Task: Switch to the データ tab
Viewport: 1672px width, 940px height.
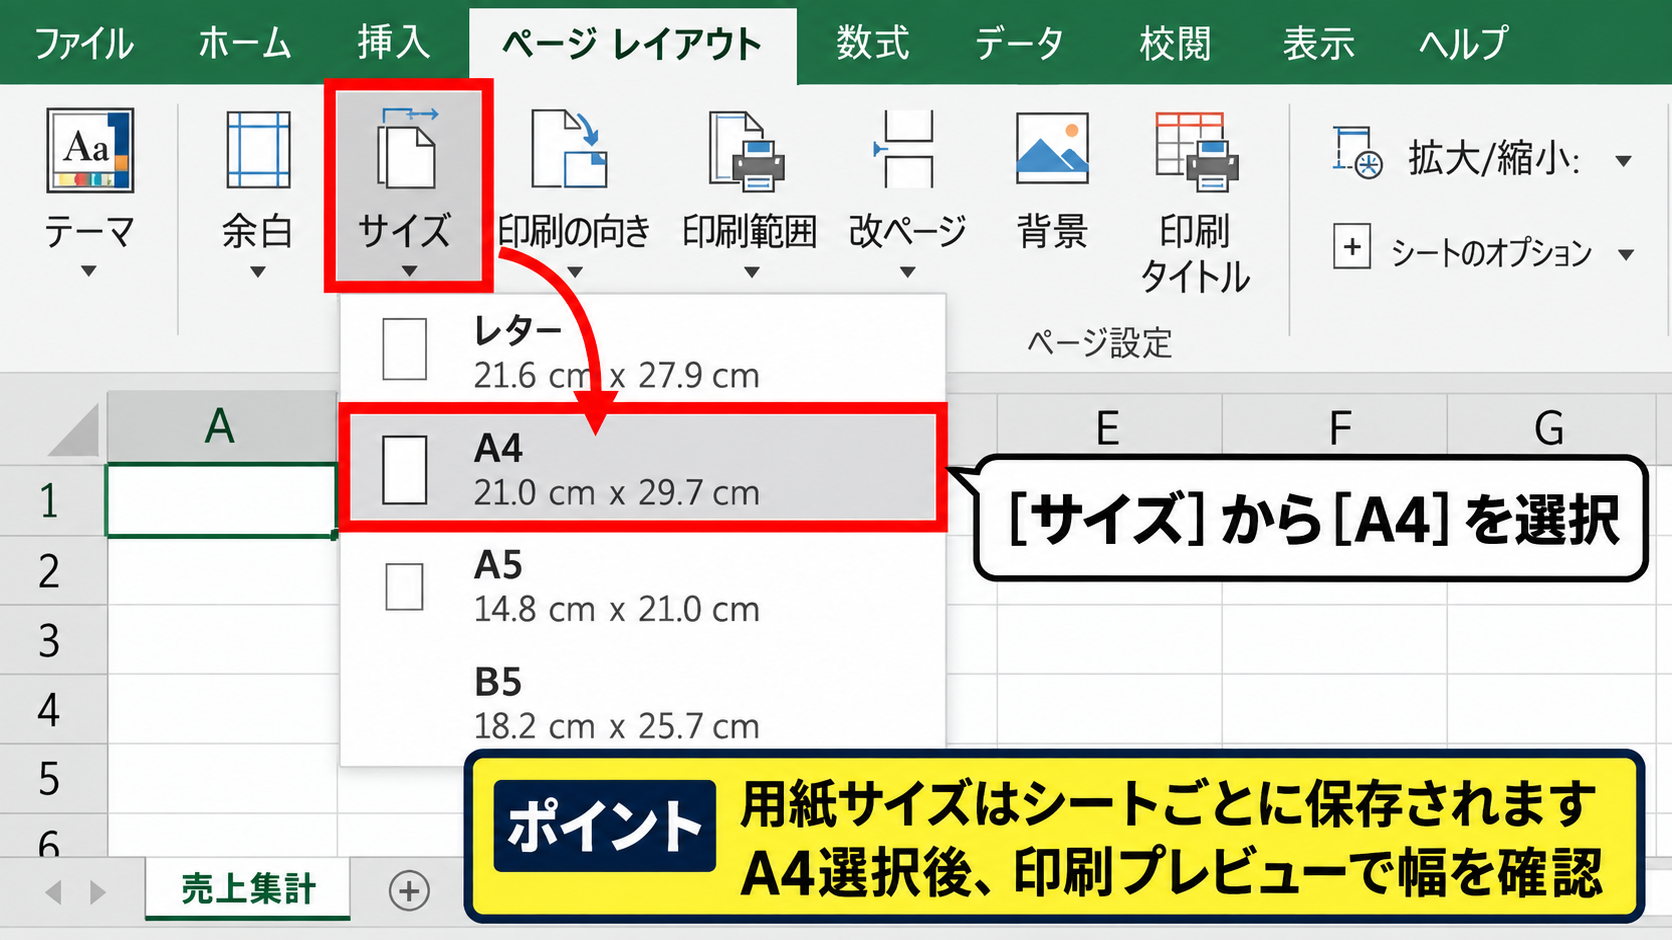Action: click(x=1020, y=43)
